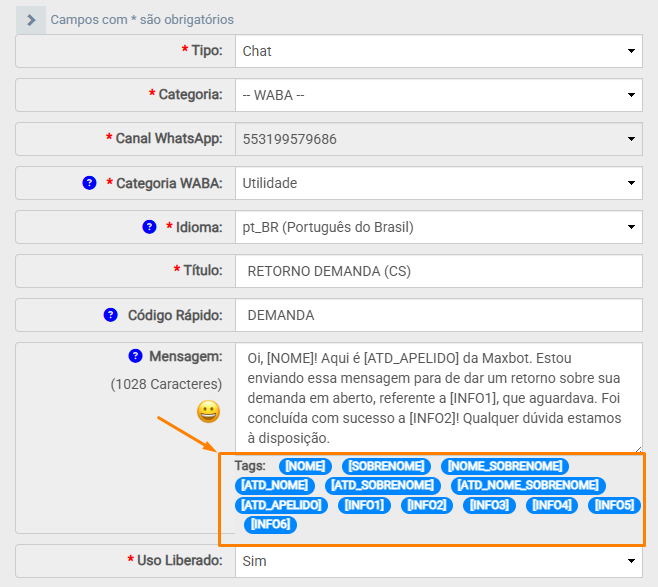
Task: Insert the [INFO1] tag
Action: [x=365, y=505]
